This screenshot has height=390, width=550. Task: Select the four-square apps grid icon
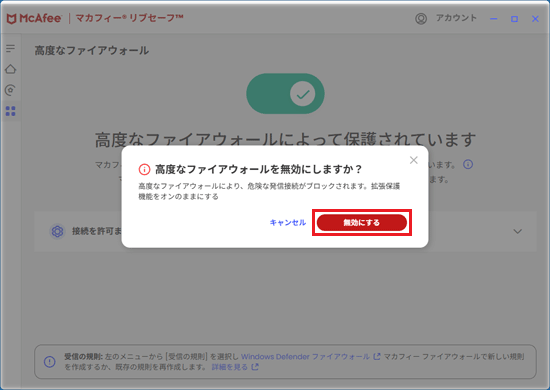(11, 111)
